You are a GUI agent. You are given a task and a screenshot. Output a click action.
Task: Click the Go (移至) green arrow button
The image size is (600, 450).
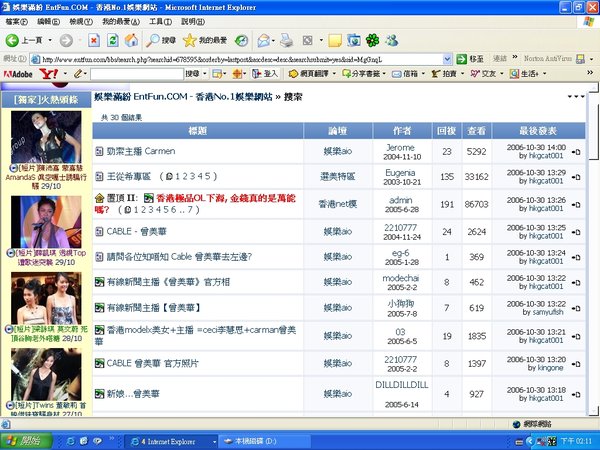coord(470,59)
